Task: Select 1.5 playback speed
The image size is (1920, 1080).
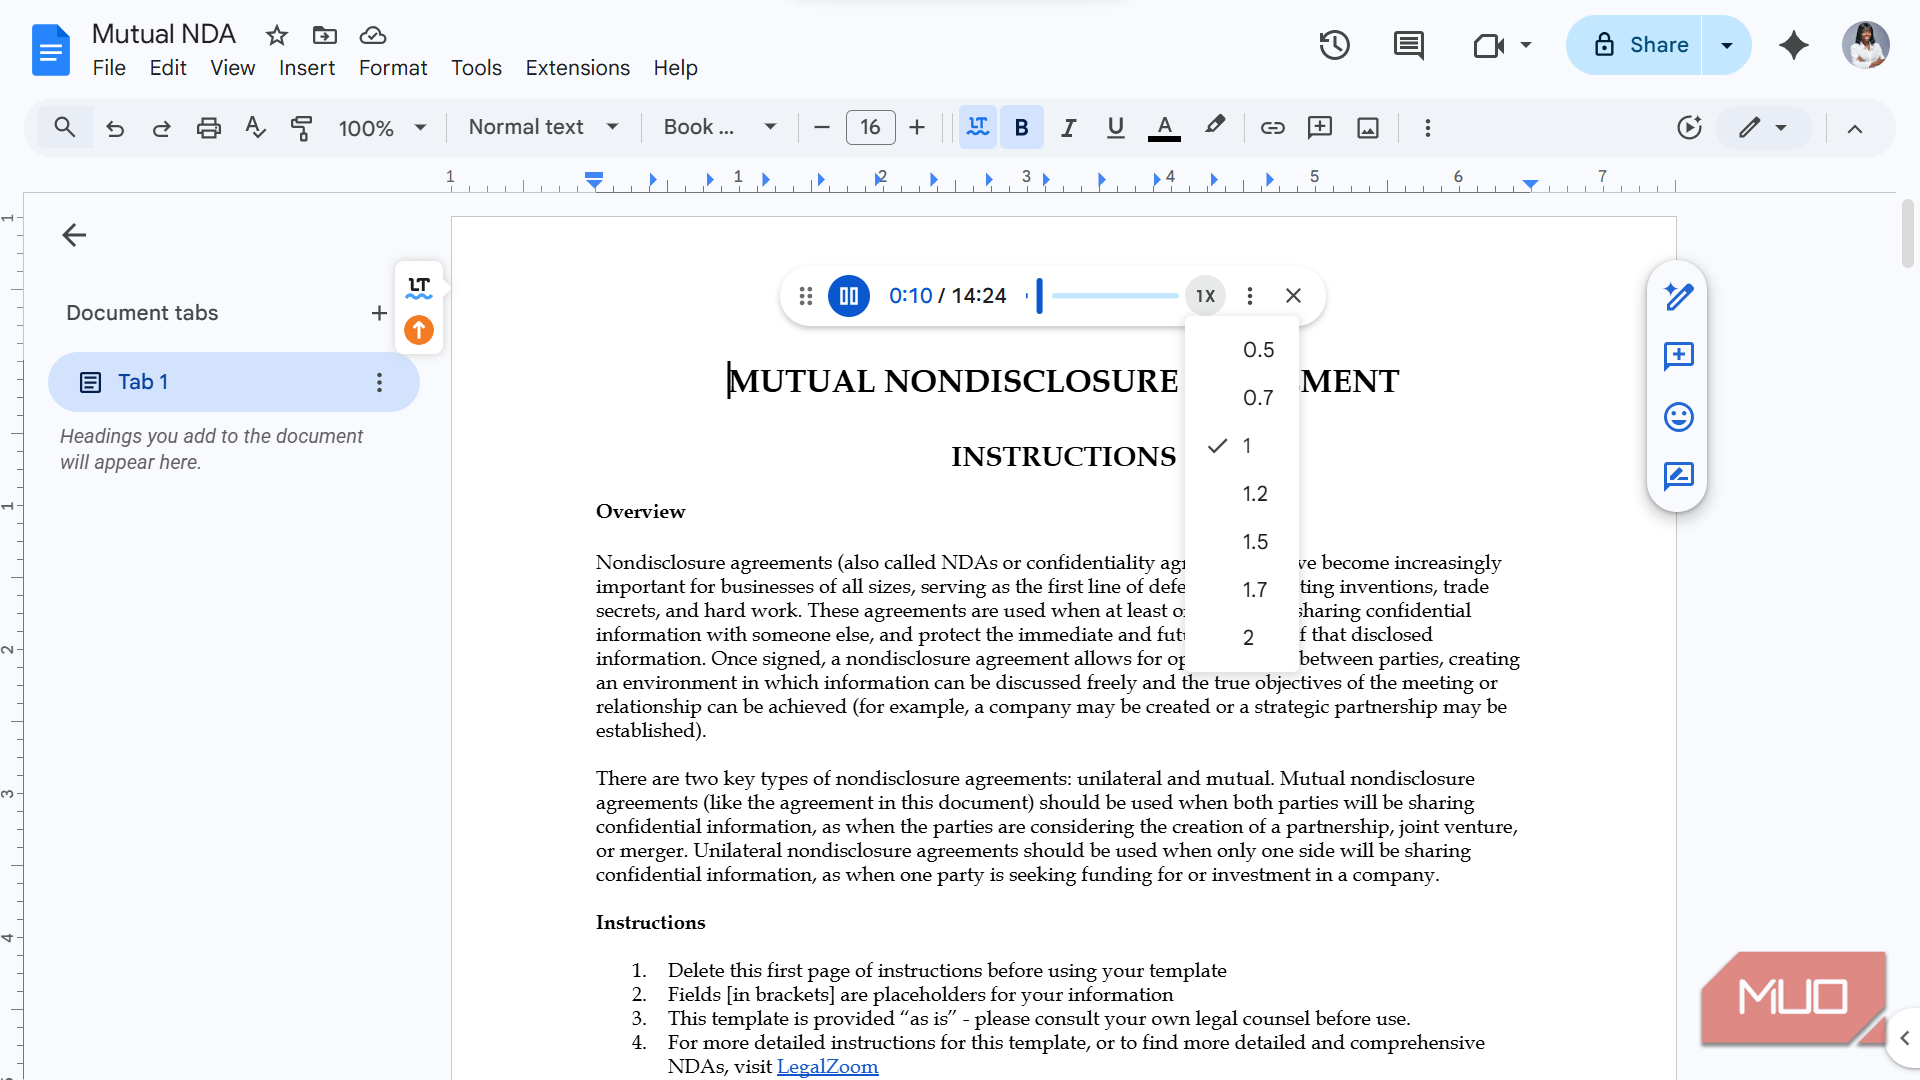Action: [1242, 542]
